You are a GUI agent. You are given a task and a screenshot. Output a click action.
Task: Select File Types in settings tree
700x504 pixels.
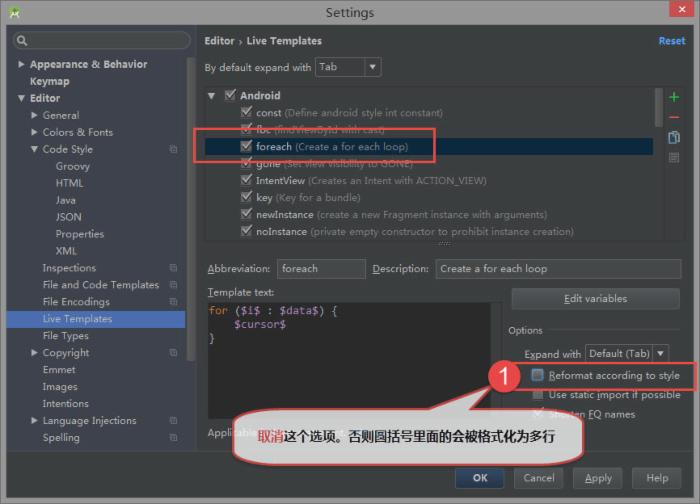[x=66, y=336]
